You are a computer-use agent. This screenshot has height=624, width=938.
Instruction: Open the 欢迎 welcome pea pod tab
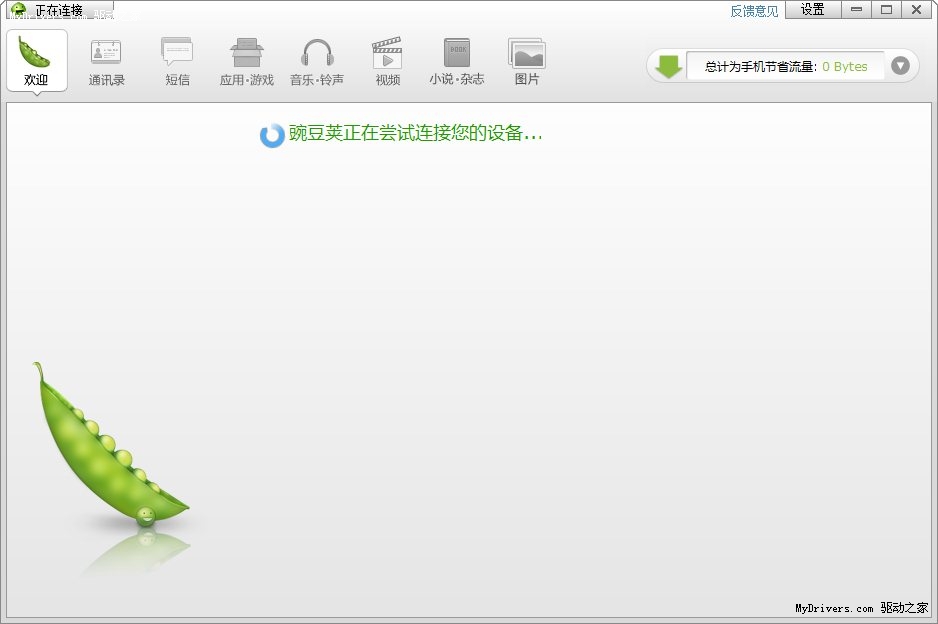tap(36, 61)
